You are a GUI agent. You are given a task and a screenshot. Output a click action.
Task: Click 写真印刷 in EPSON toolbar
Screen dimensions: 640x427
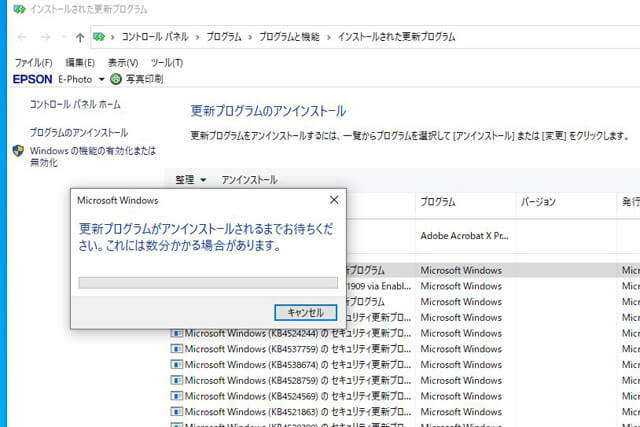click(144, 79)
